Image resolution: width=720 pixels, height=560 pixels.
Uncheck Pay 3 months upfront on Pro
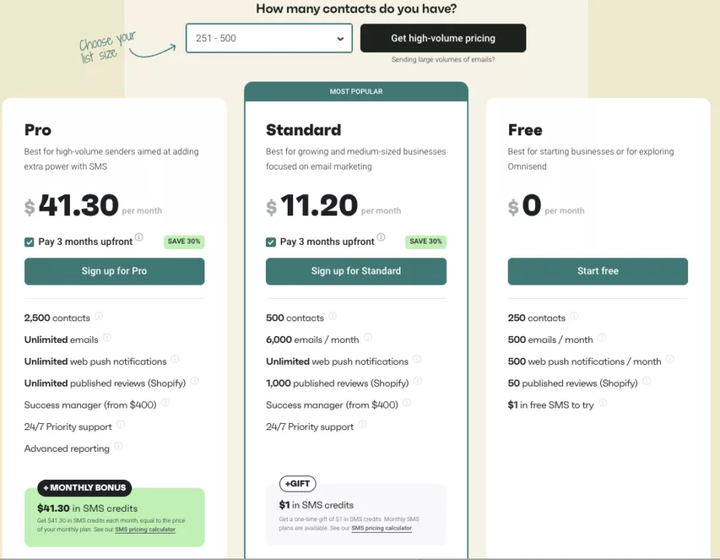[x=29, y=242]
